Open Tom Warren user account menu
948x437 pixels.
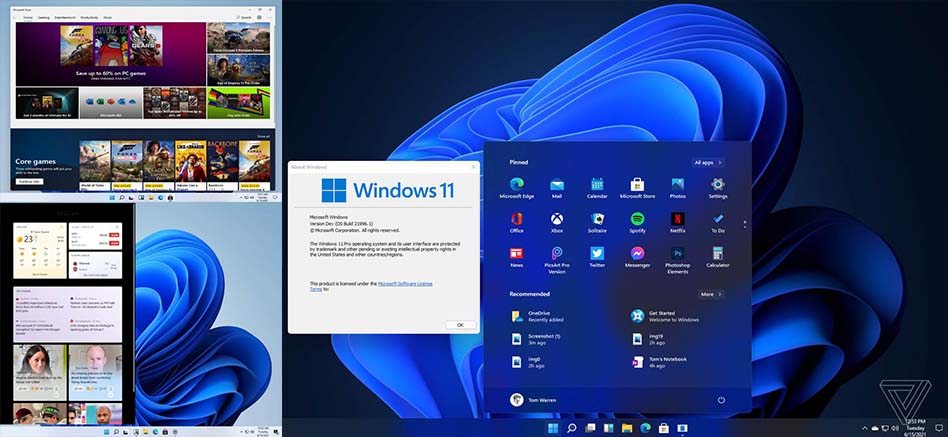(533, 400)
